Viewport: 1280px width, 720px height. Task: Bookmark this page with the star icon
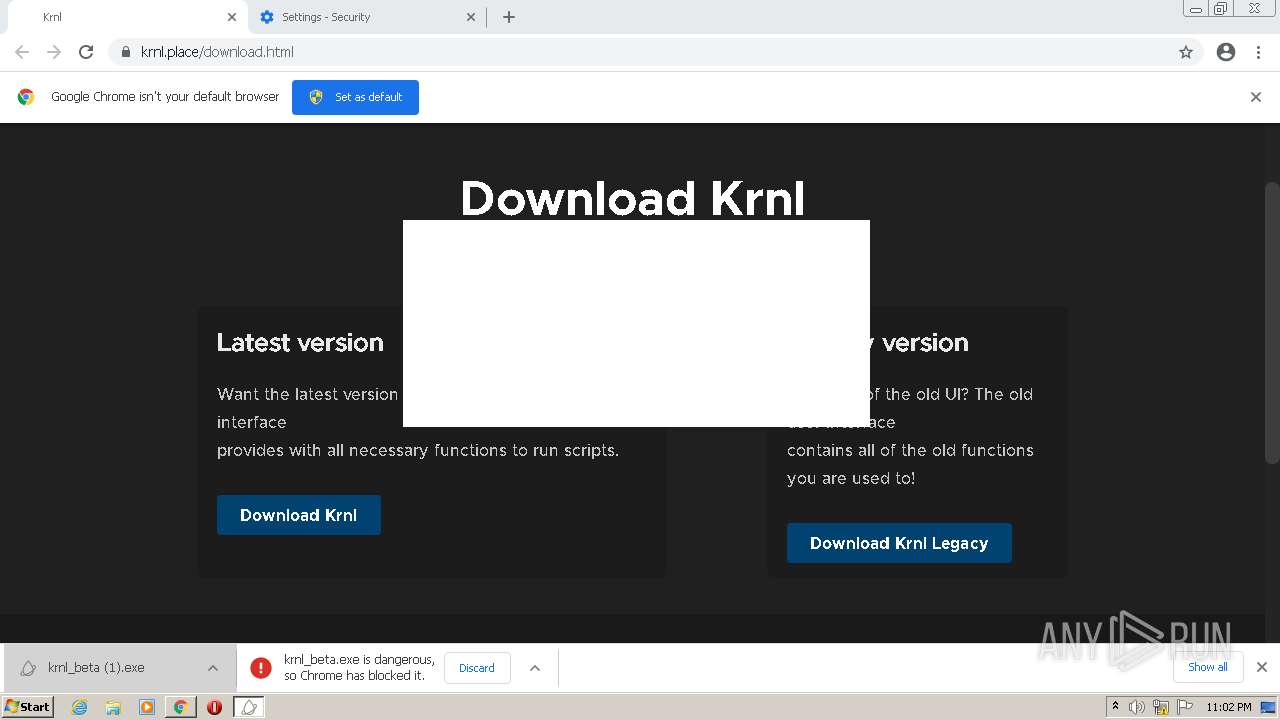click(1186, 52)
